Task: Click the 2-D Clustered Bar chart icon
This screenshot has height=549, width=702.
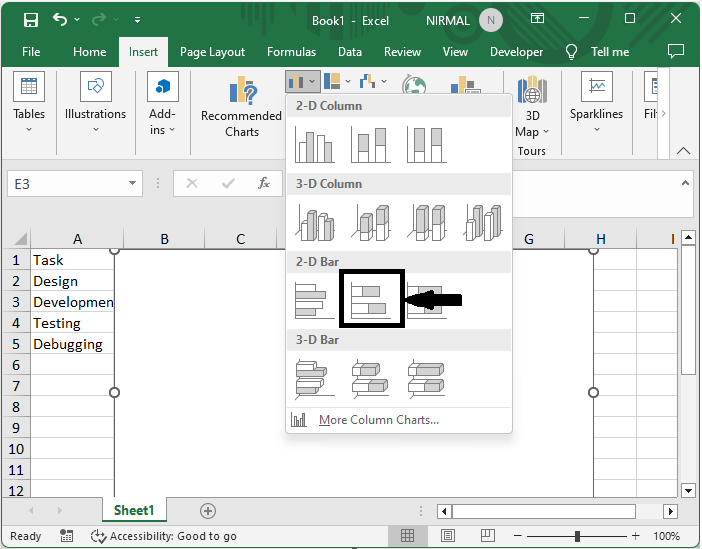Action: [314, 298]
